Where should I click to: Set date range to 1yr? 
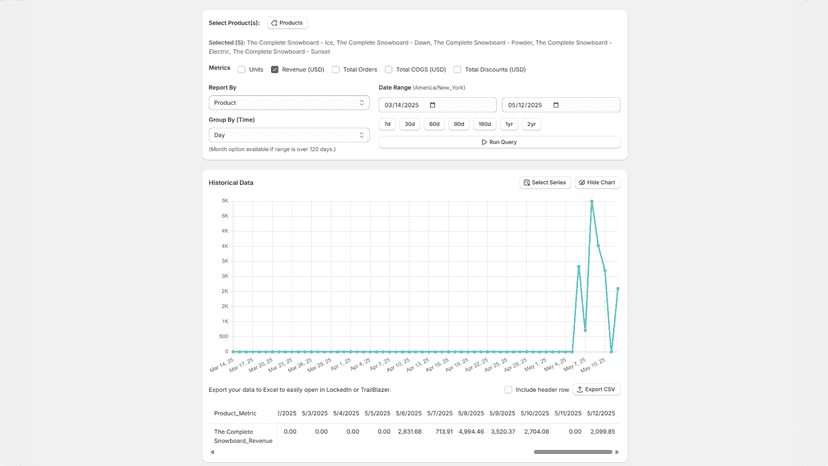[509, 124]
